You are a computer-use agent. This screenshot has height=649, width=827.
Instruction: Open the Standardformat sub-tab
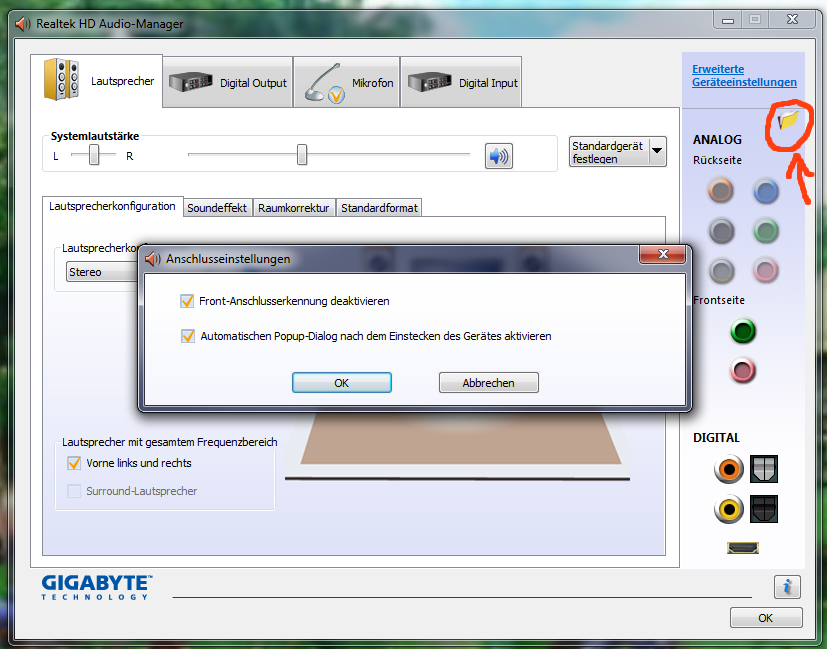point(379,208)
